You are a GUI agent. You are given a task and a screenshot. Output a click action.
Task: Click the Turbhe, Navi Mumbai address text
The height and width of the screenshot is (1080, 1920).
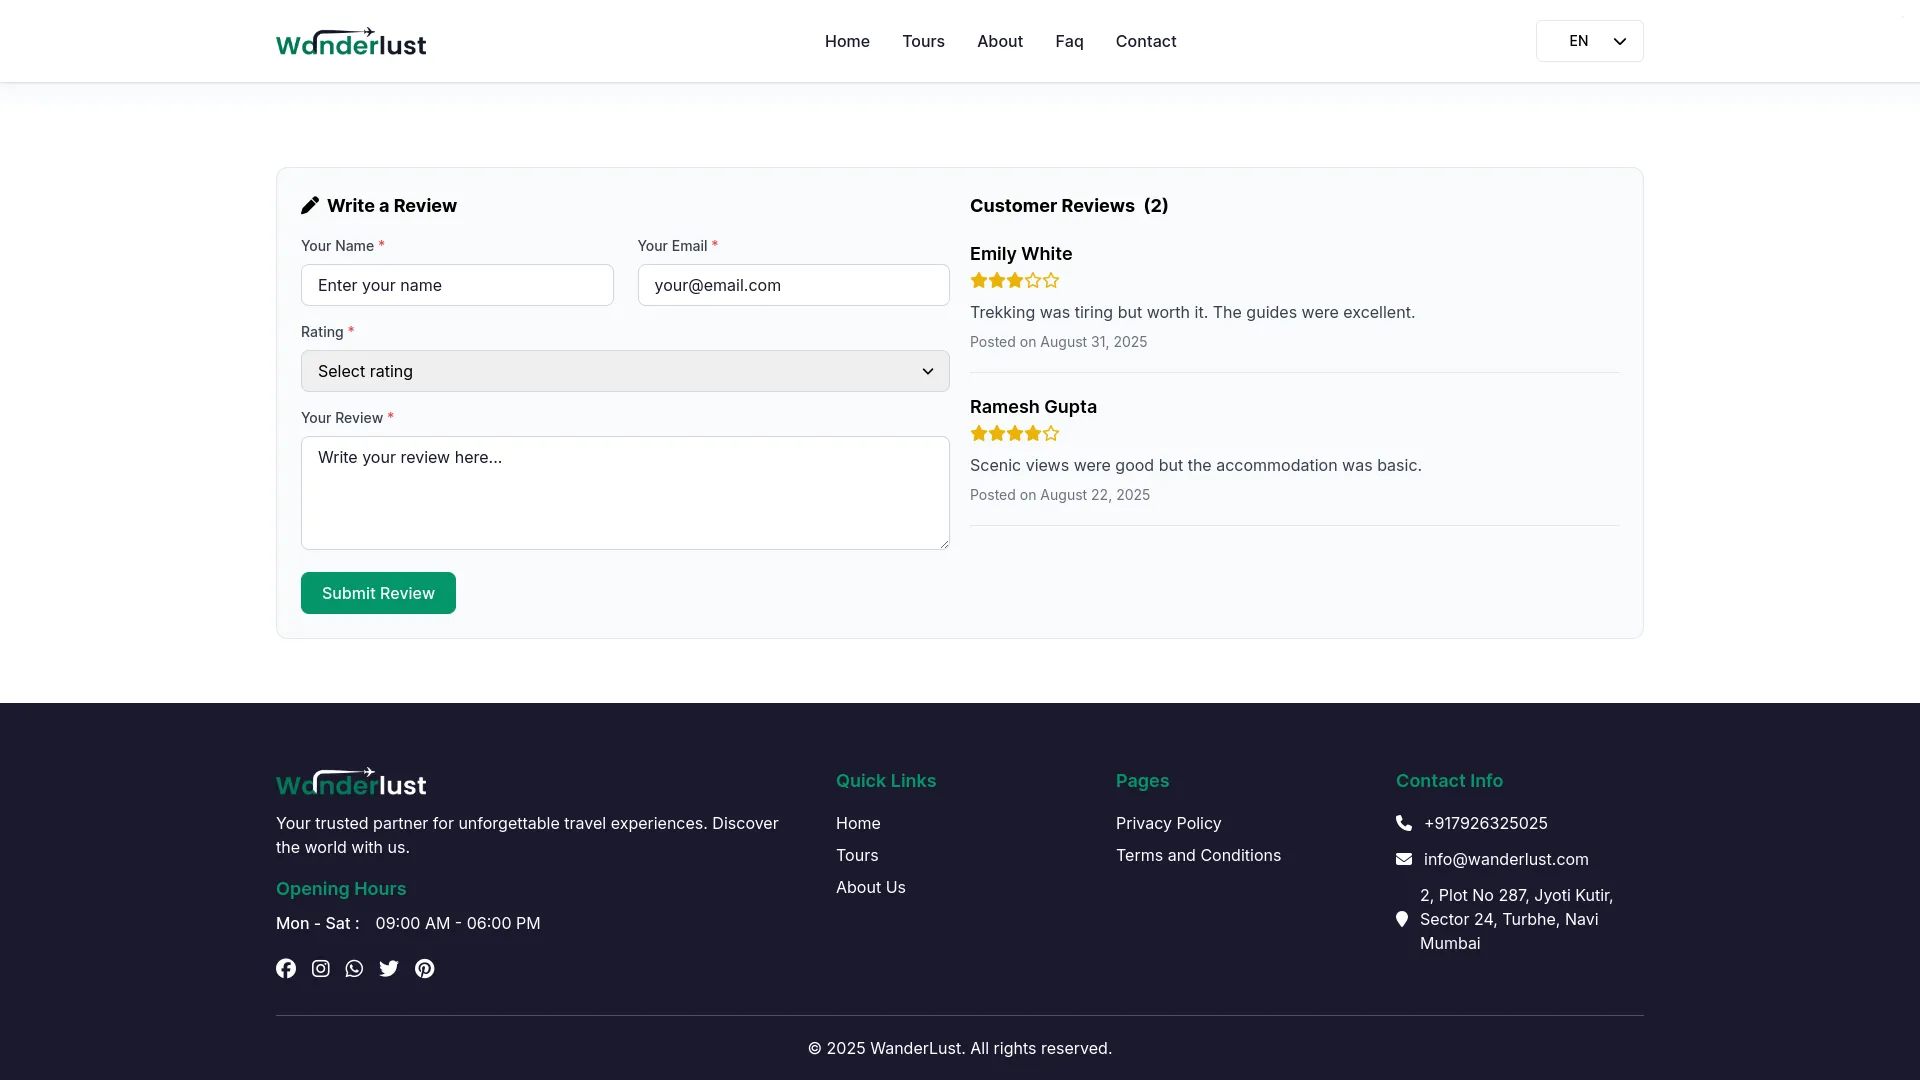tap(1516, 919)
